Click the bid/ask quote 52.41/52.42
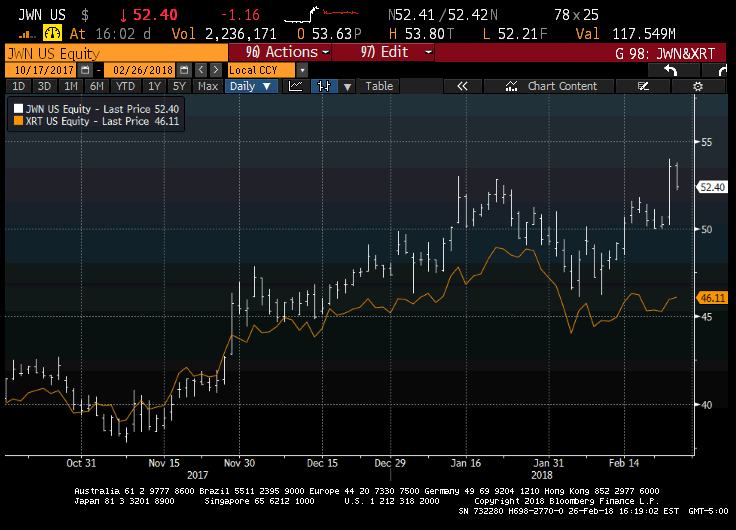This screenshot has width=736, height=530. pos(443,15)
